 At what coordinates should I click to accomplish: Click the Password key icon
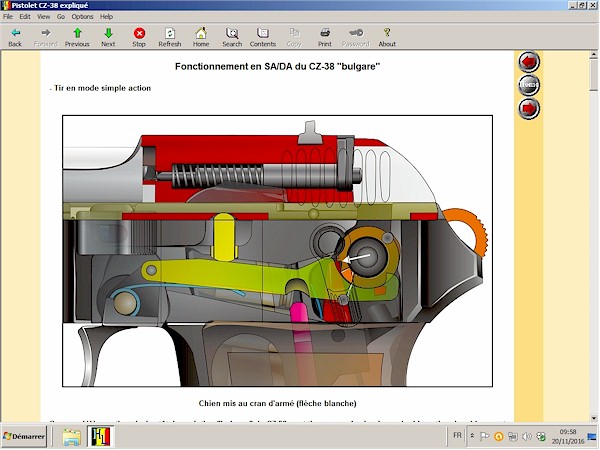tap(356, 38)
